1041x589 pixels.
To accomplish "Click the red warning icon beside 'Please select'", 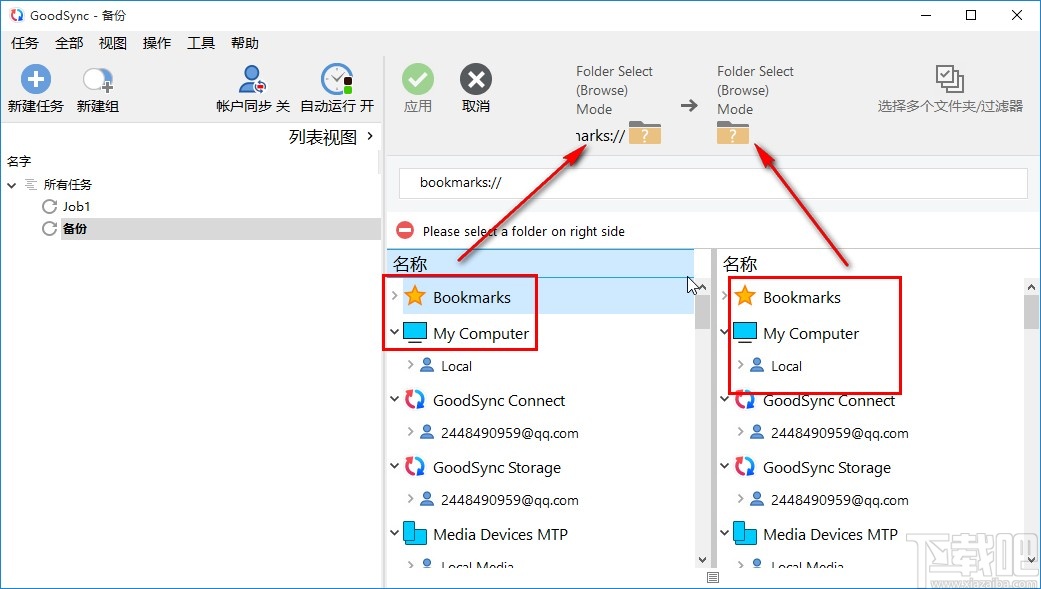I will coord(405,230).
